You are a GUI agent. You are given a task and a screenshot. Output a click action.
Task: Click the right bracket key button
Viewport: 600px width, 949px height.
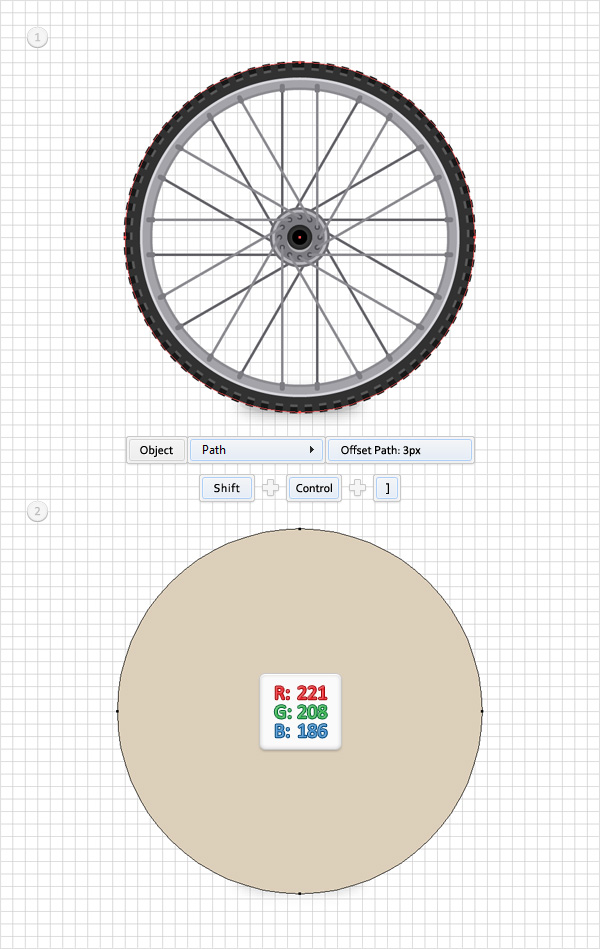point(387,488)
